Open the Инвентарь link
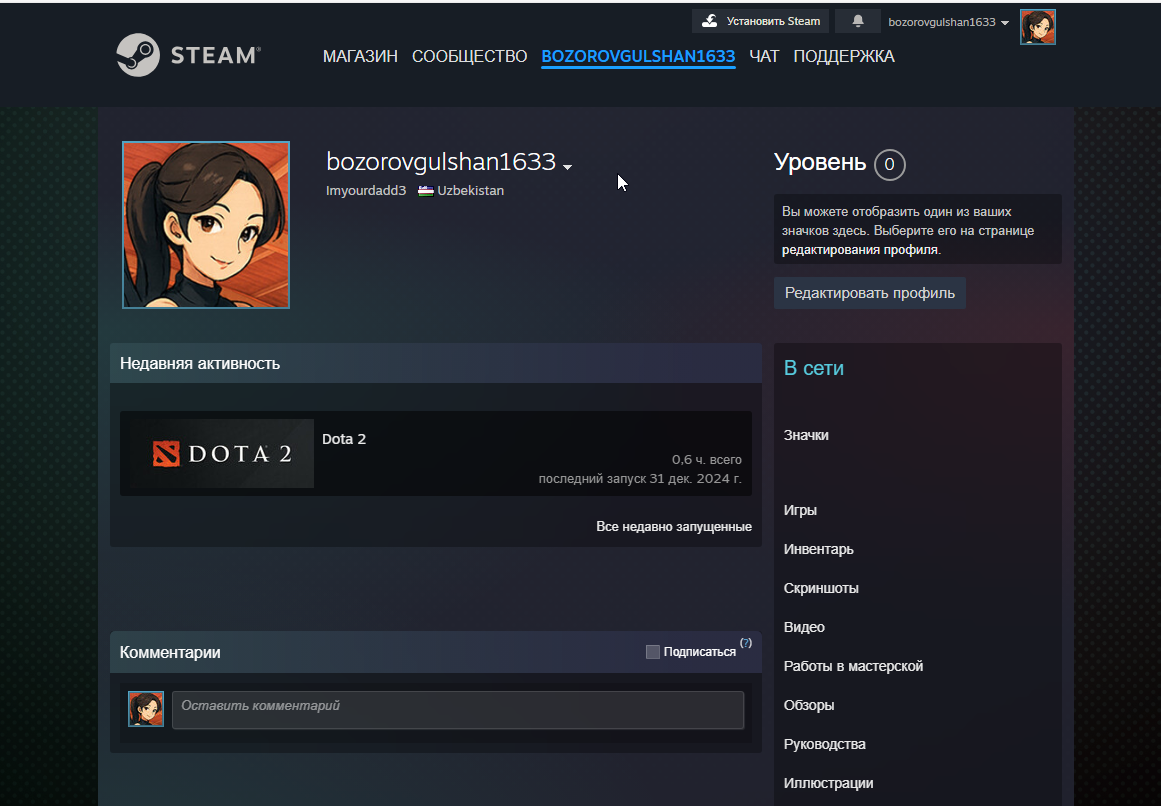This screenshot has width=1161, height=806. [x=818, y=549]
